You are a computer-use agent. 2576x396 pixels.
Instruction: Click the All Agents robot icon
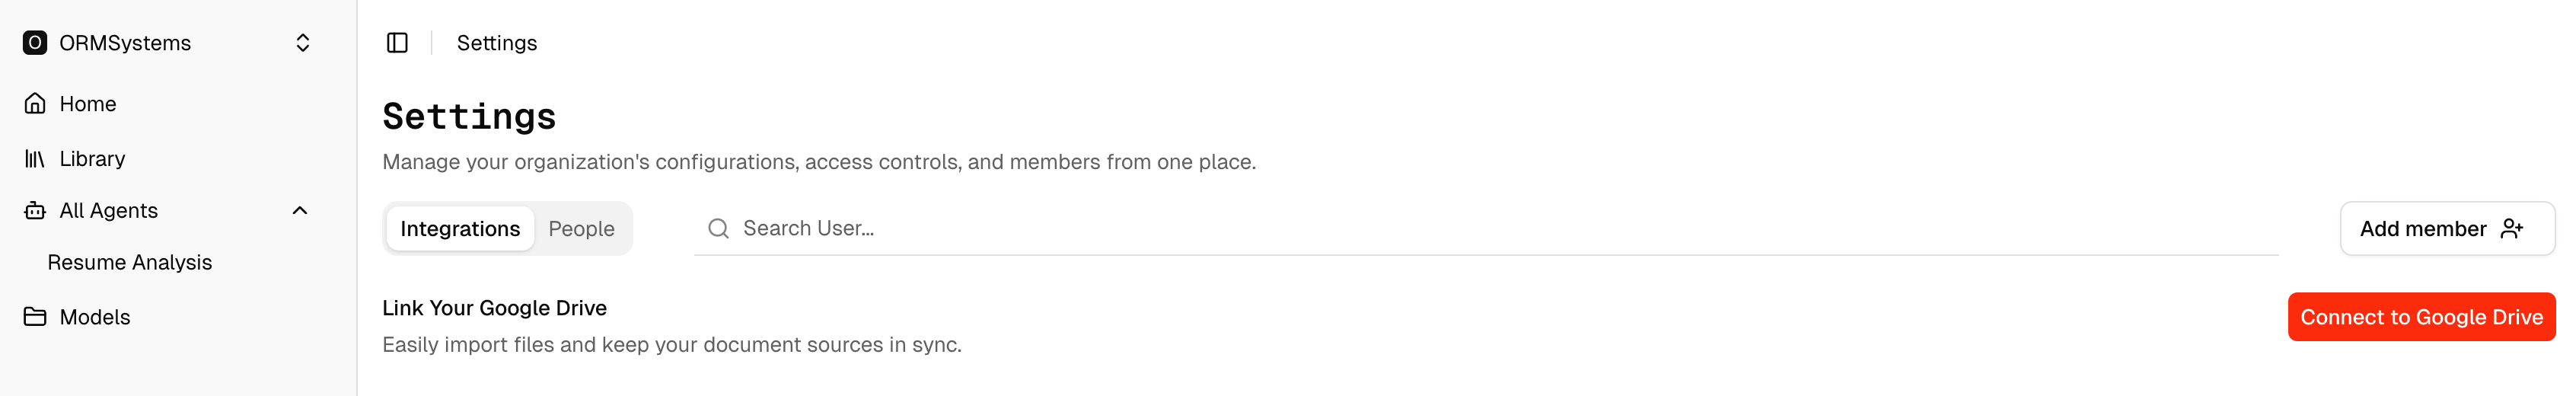(x=35, y=211)
